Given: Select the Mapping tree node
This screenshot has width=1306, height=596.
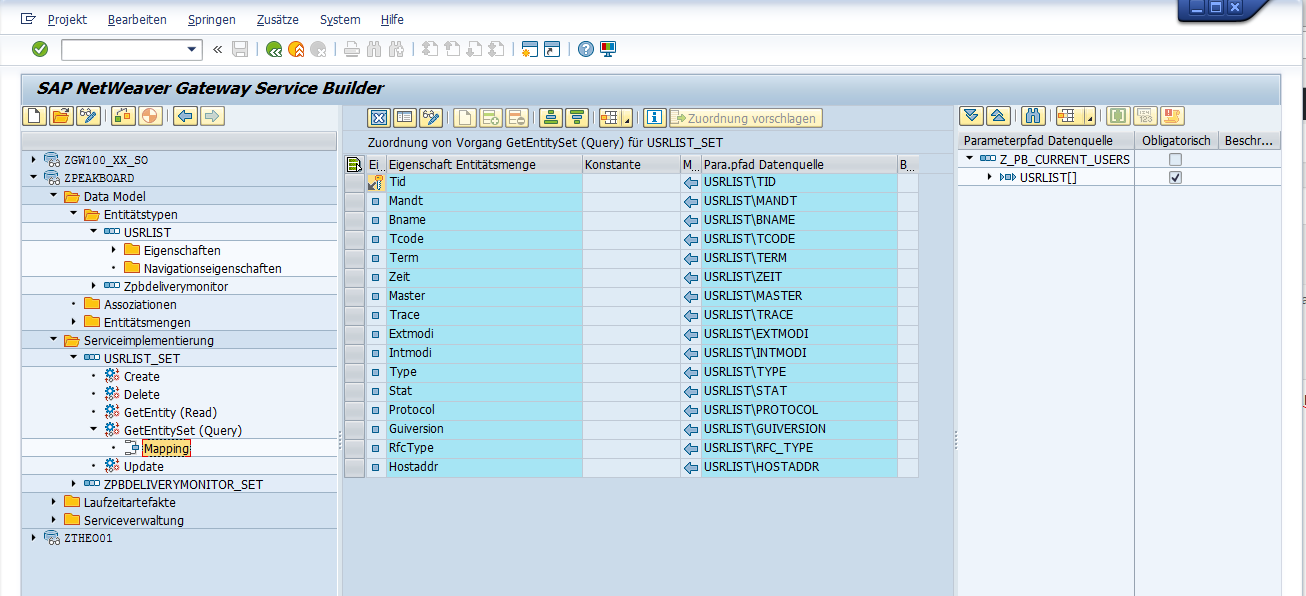Looking at the screenshot, I should click(166, 449).
